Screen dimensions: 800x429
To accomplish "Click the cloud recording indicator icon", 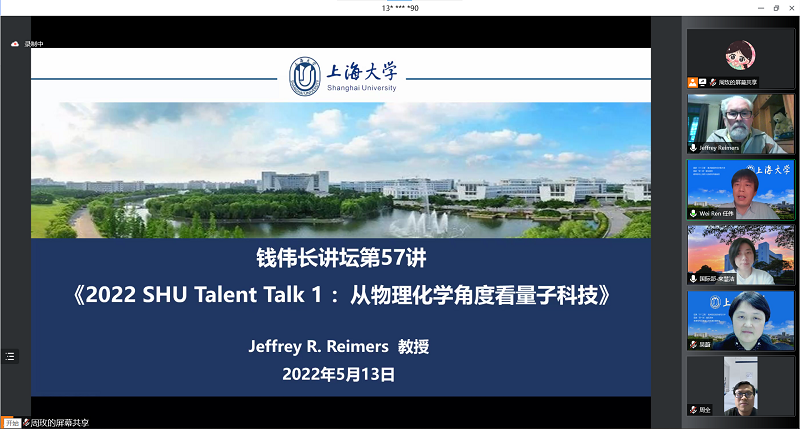I will [x=15, y=44].
